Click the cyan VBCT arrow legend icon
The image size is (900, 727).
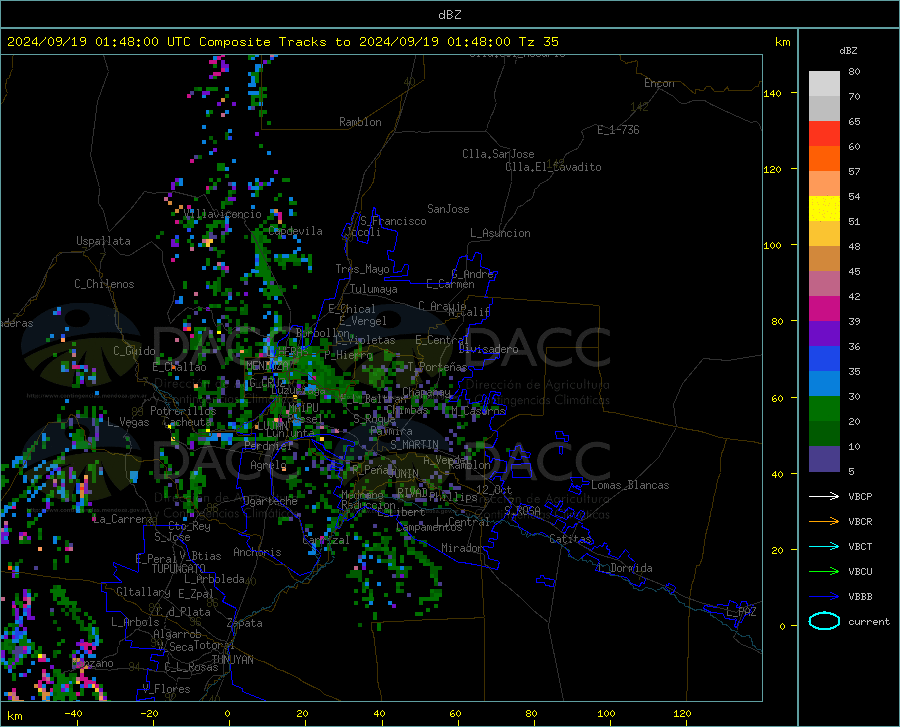[824, 546]
